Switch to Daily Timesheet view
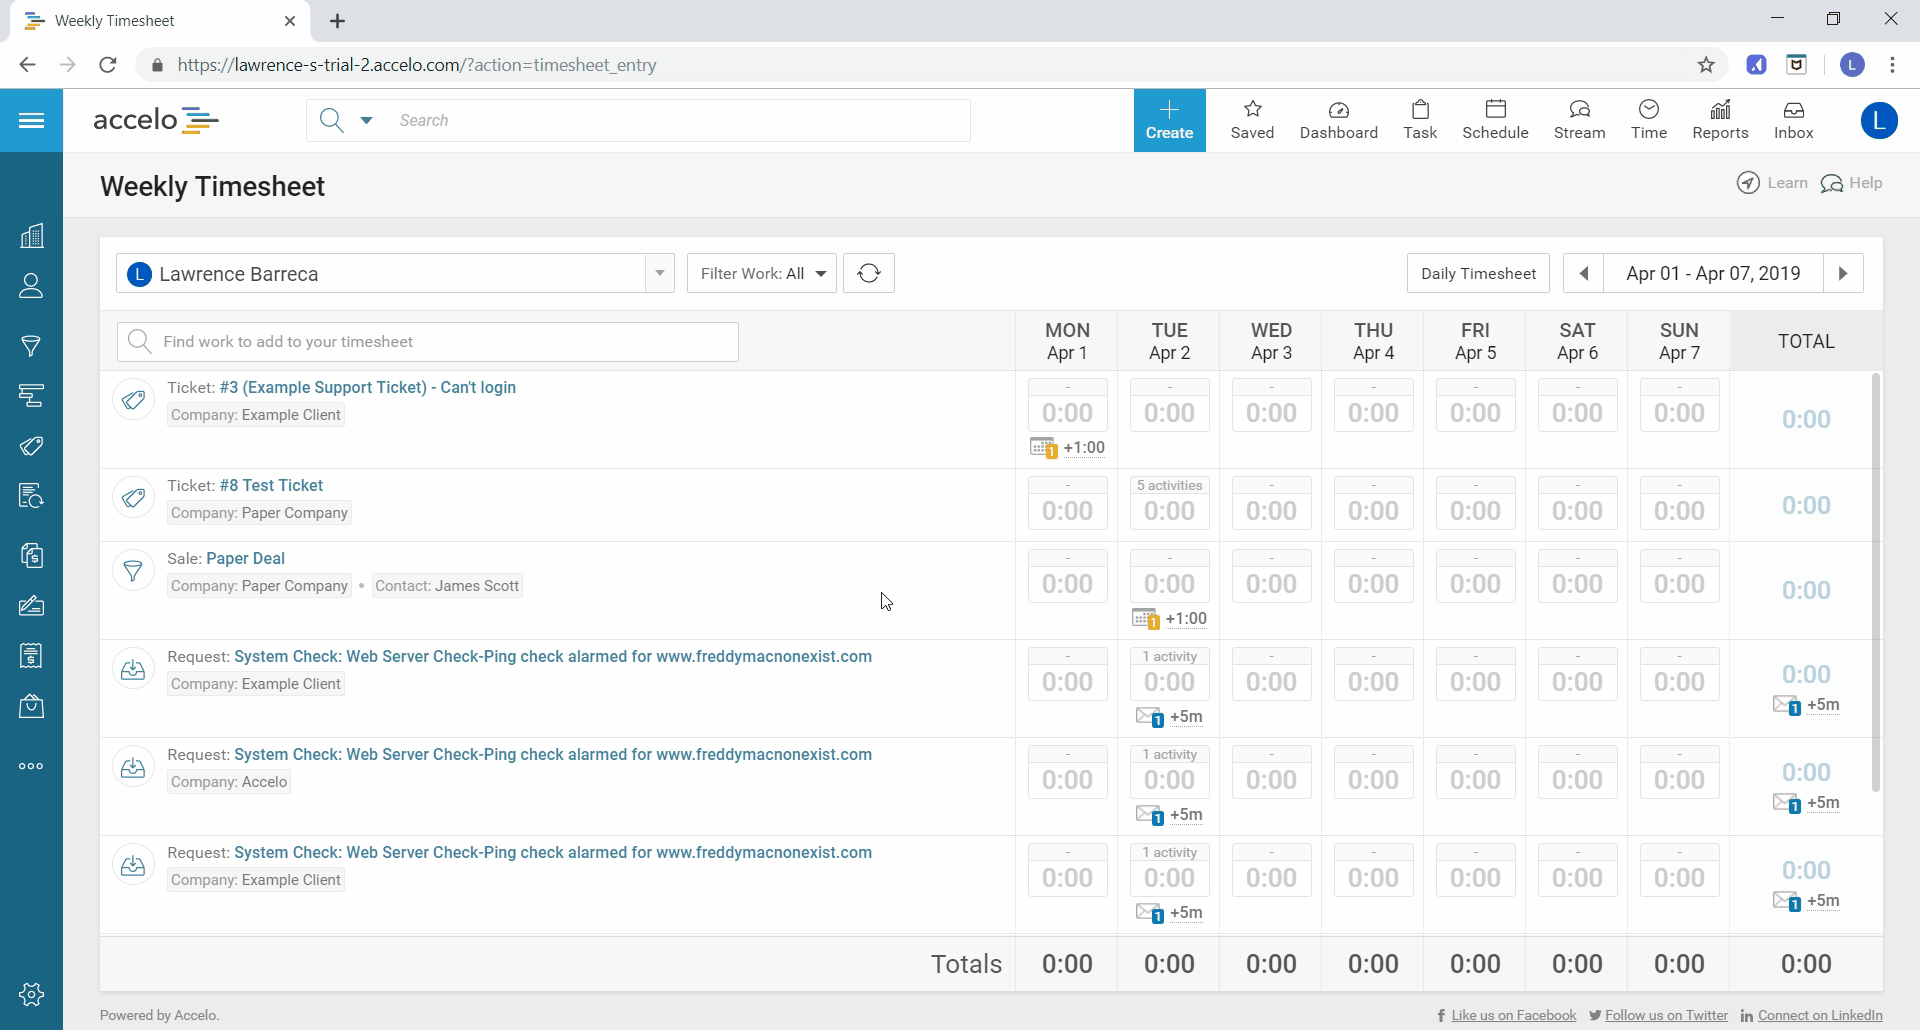The image size is (1920, 1030). pos(1478,273)
